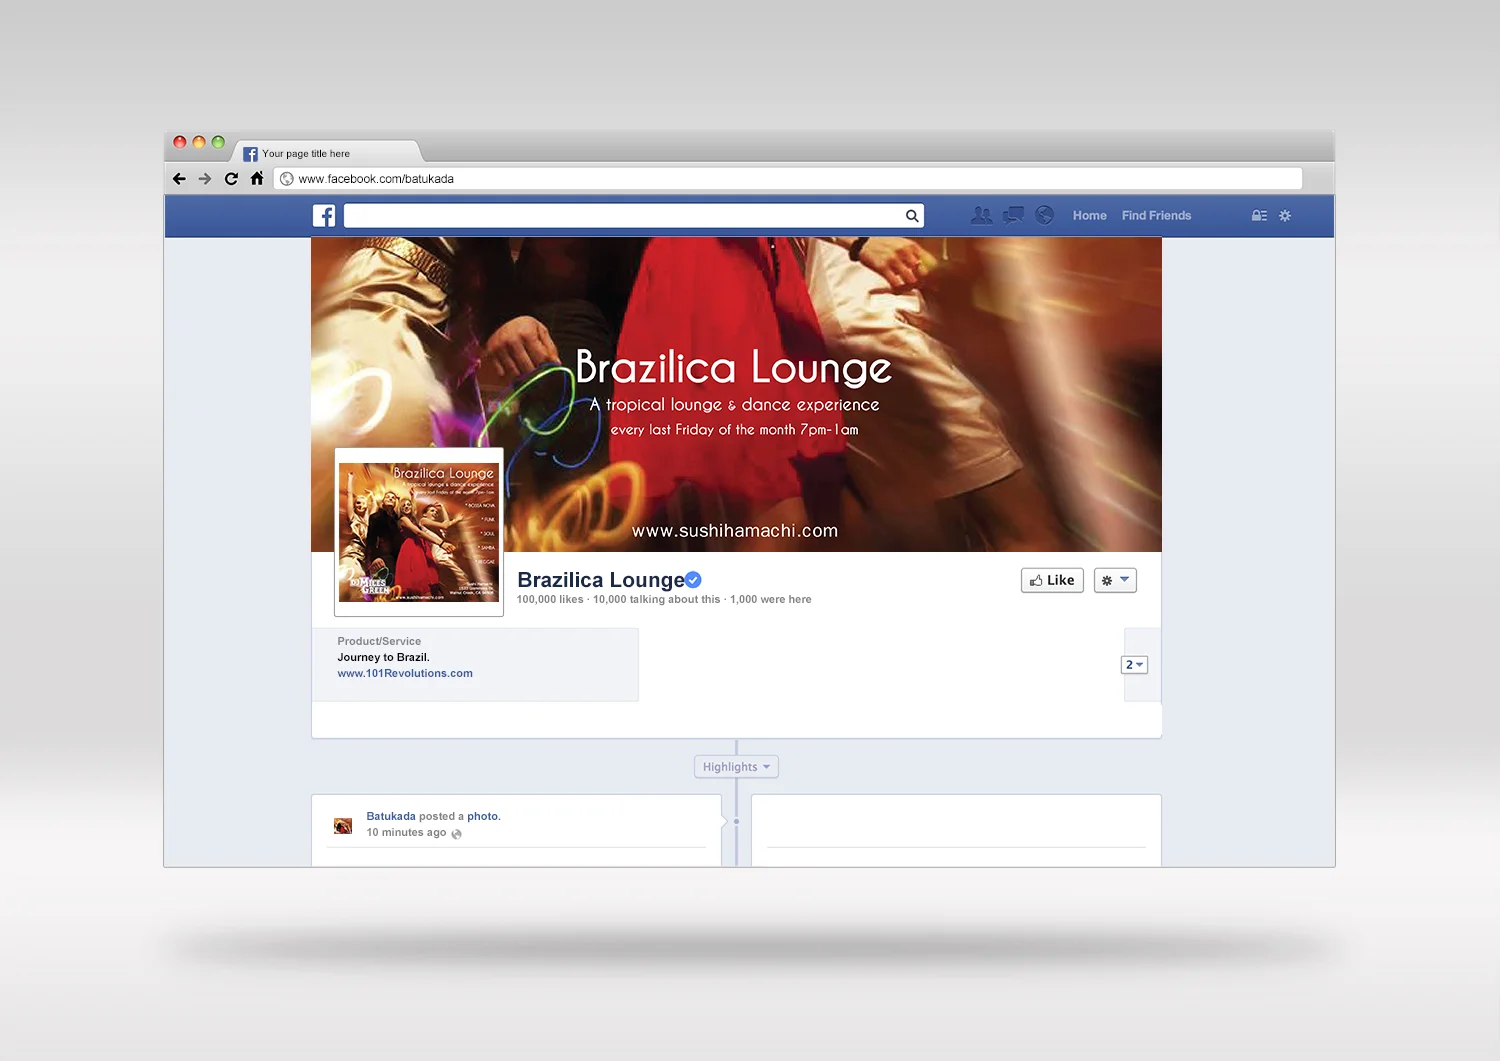Click the verified badge next to Brazilica Lounge

(x=693, y=580)
